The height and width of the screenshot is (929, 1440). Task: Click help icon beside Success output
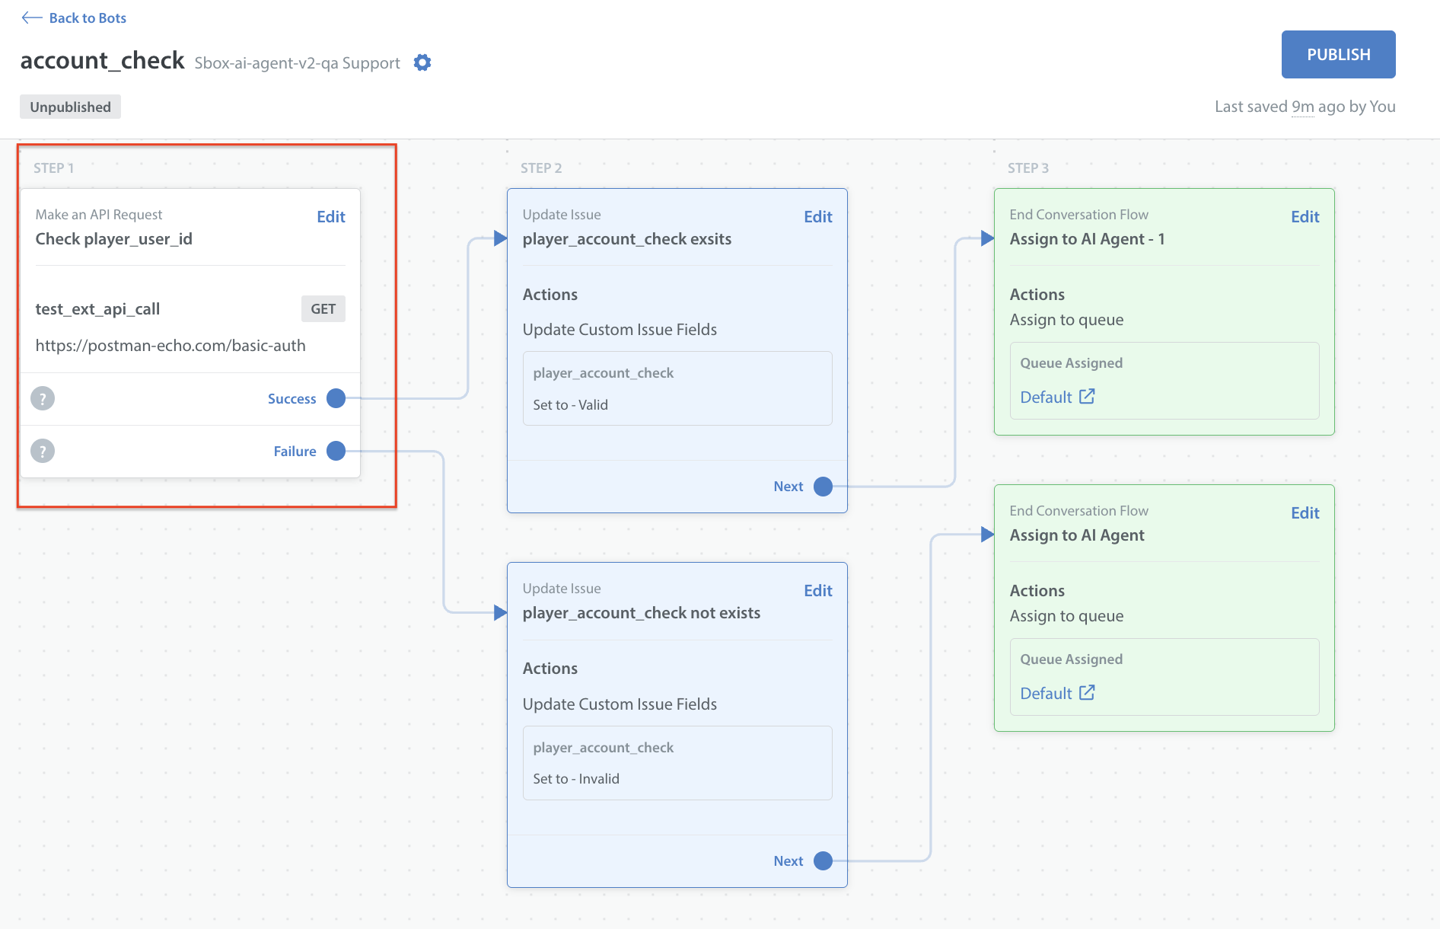[x=43, y=399]
